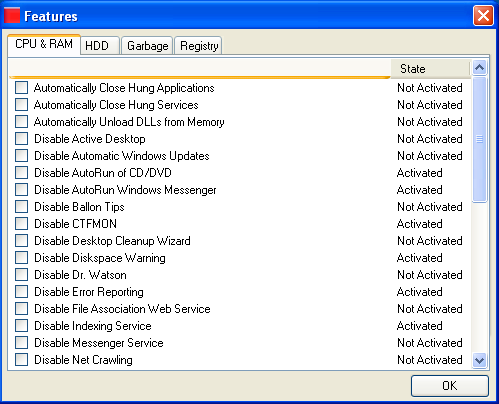Tick Disable Indexing Service checkbox

pyautogui.click(x=21, y=326)
